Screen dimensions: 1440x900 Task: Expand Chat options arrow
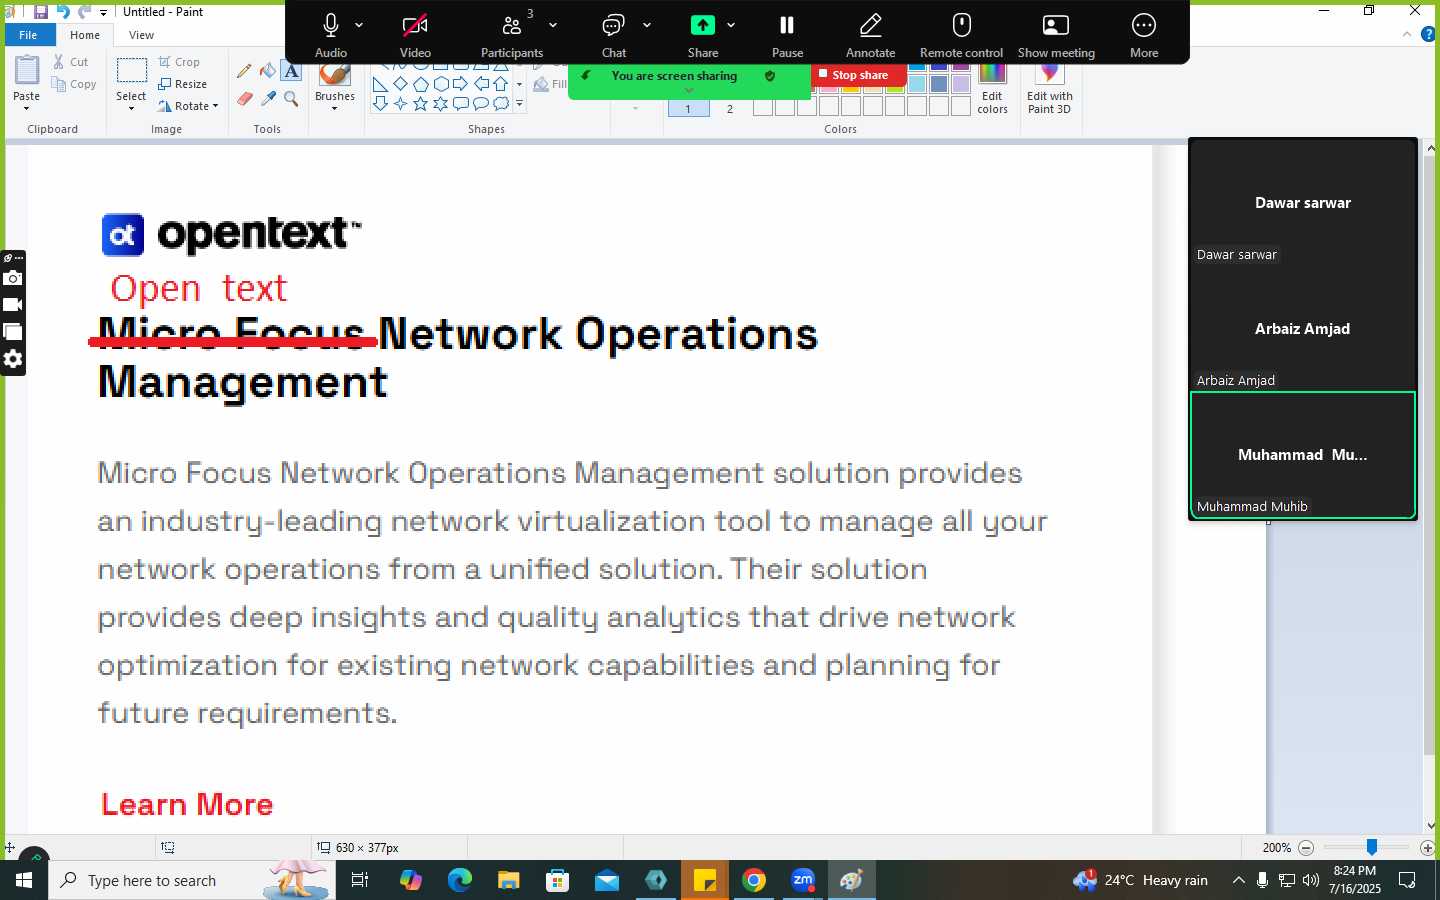click(647, 25)
